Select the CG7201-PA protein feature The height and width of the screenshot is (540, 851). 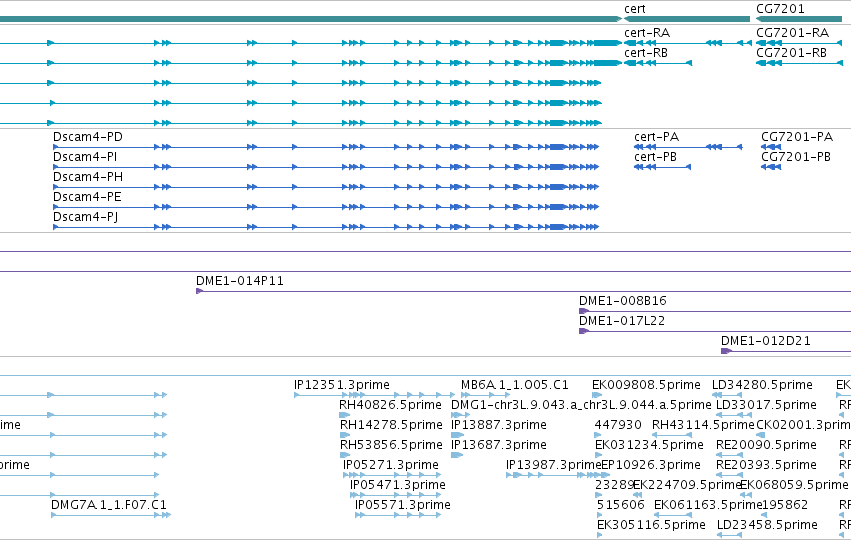(x=771, y=147)
